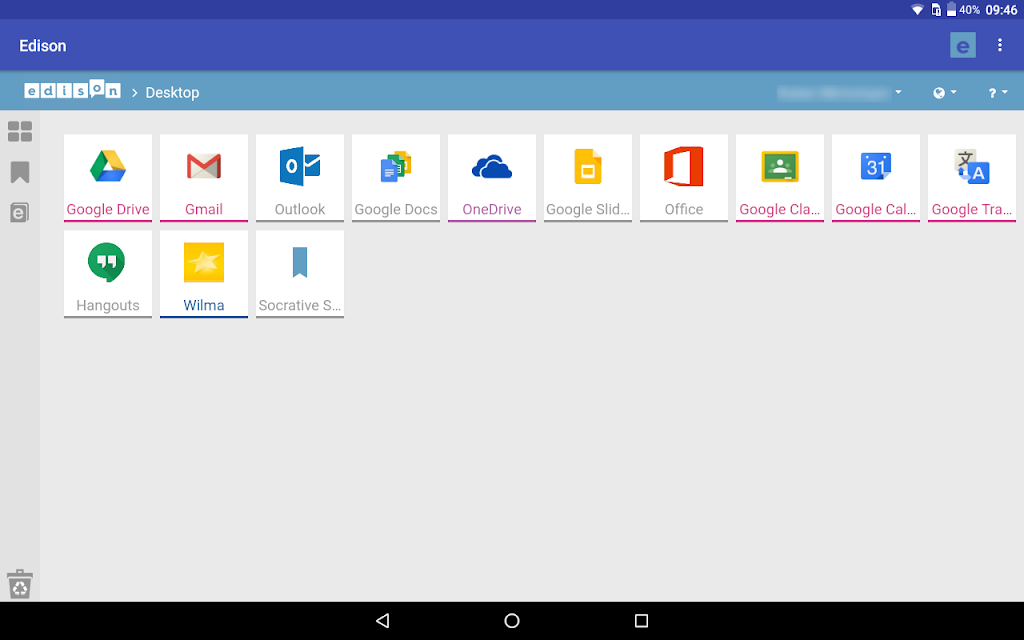Tap the Android recent apps button
This screenshot has height=640, width=1024.
641,620
